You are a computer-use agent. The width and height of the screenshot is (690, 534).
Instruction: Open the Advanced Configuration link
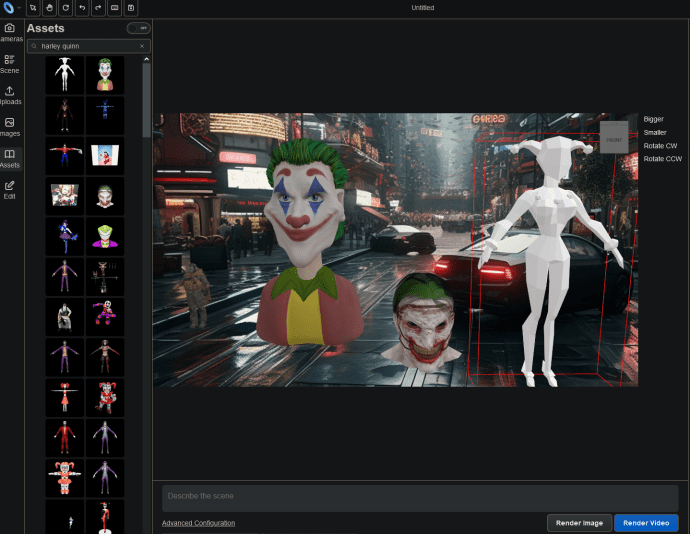tap(198, 523)
